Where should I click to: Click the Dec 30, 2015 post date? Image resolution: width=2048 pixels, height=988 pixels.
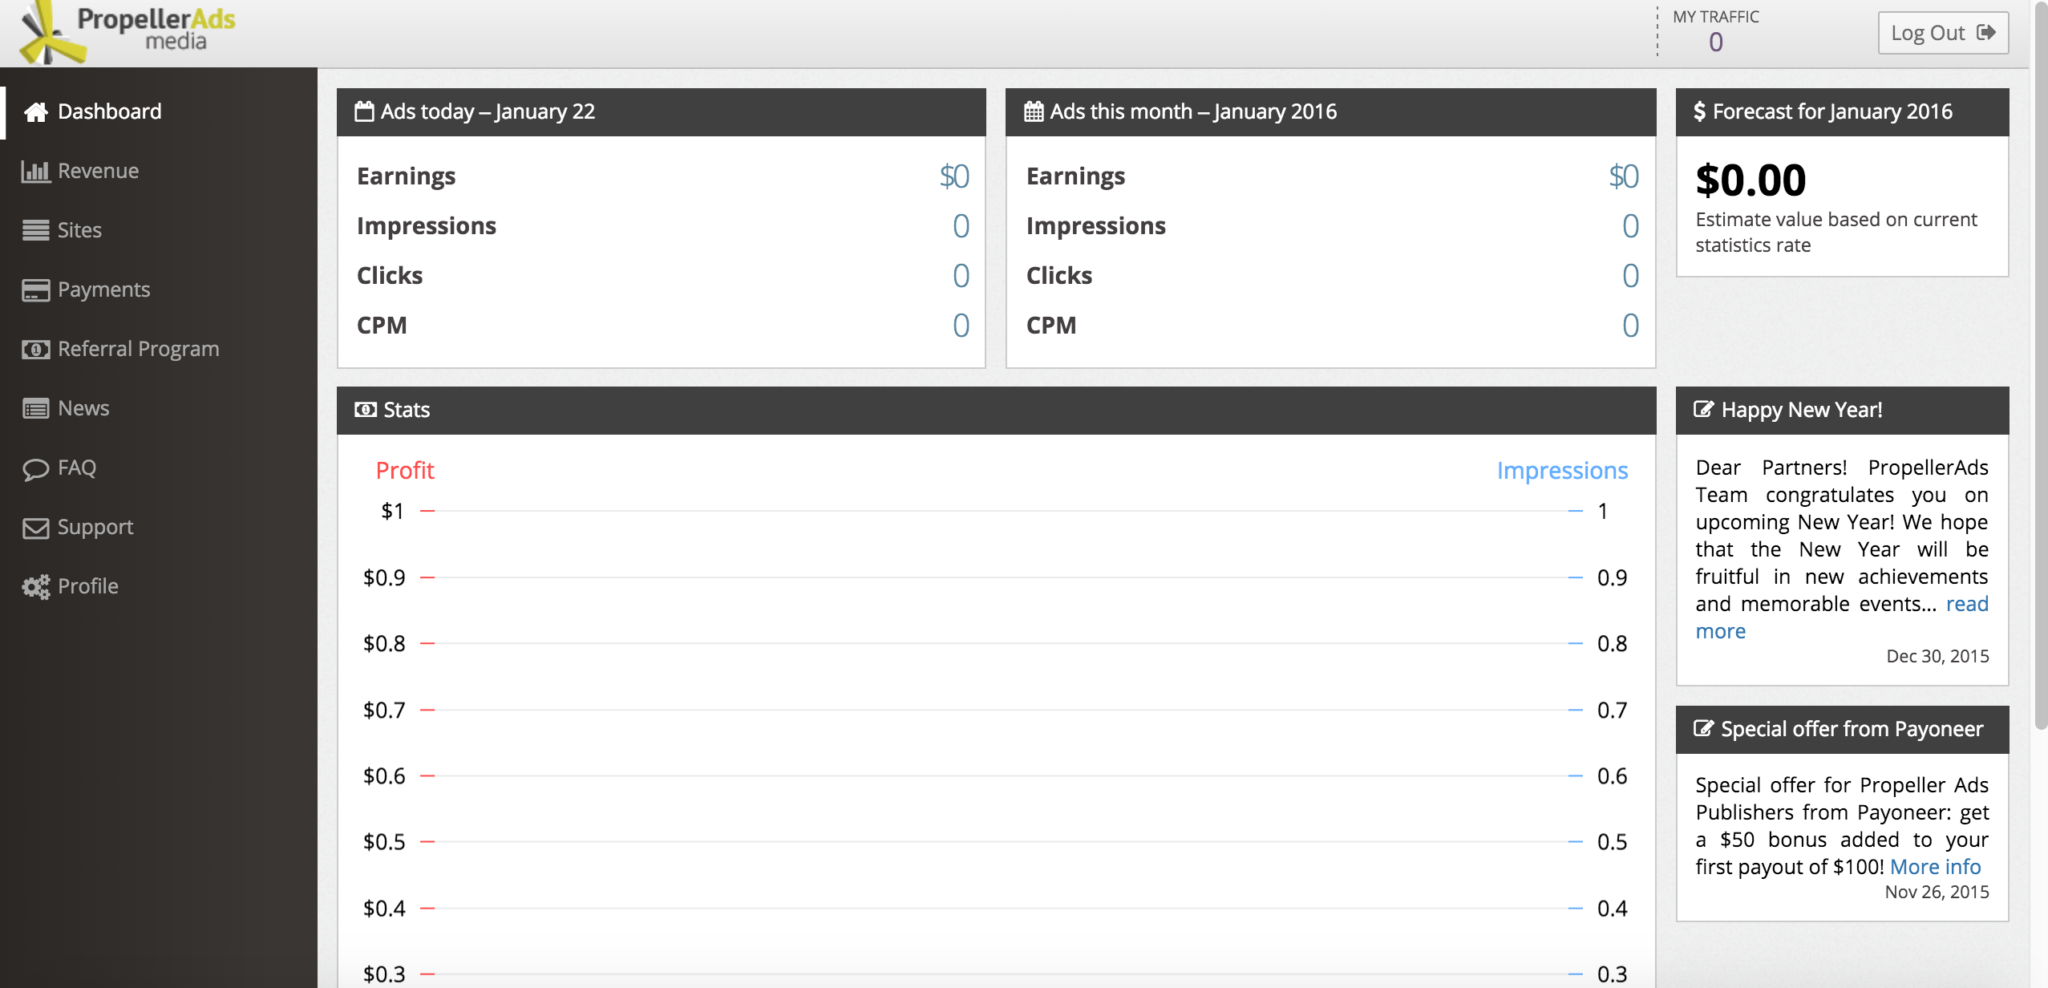[1937, 656]
